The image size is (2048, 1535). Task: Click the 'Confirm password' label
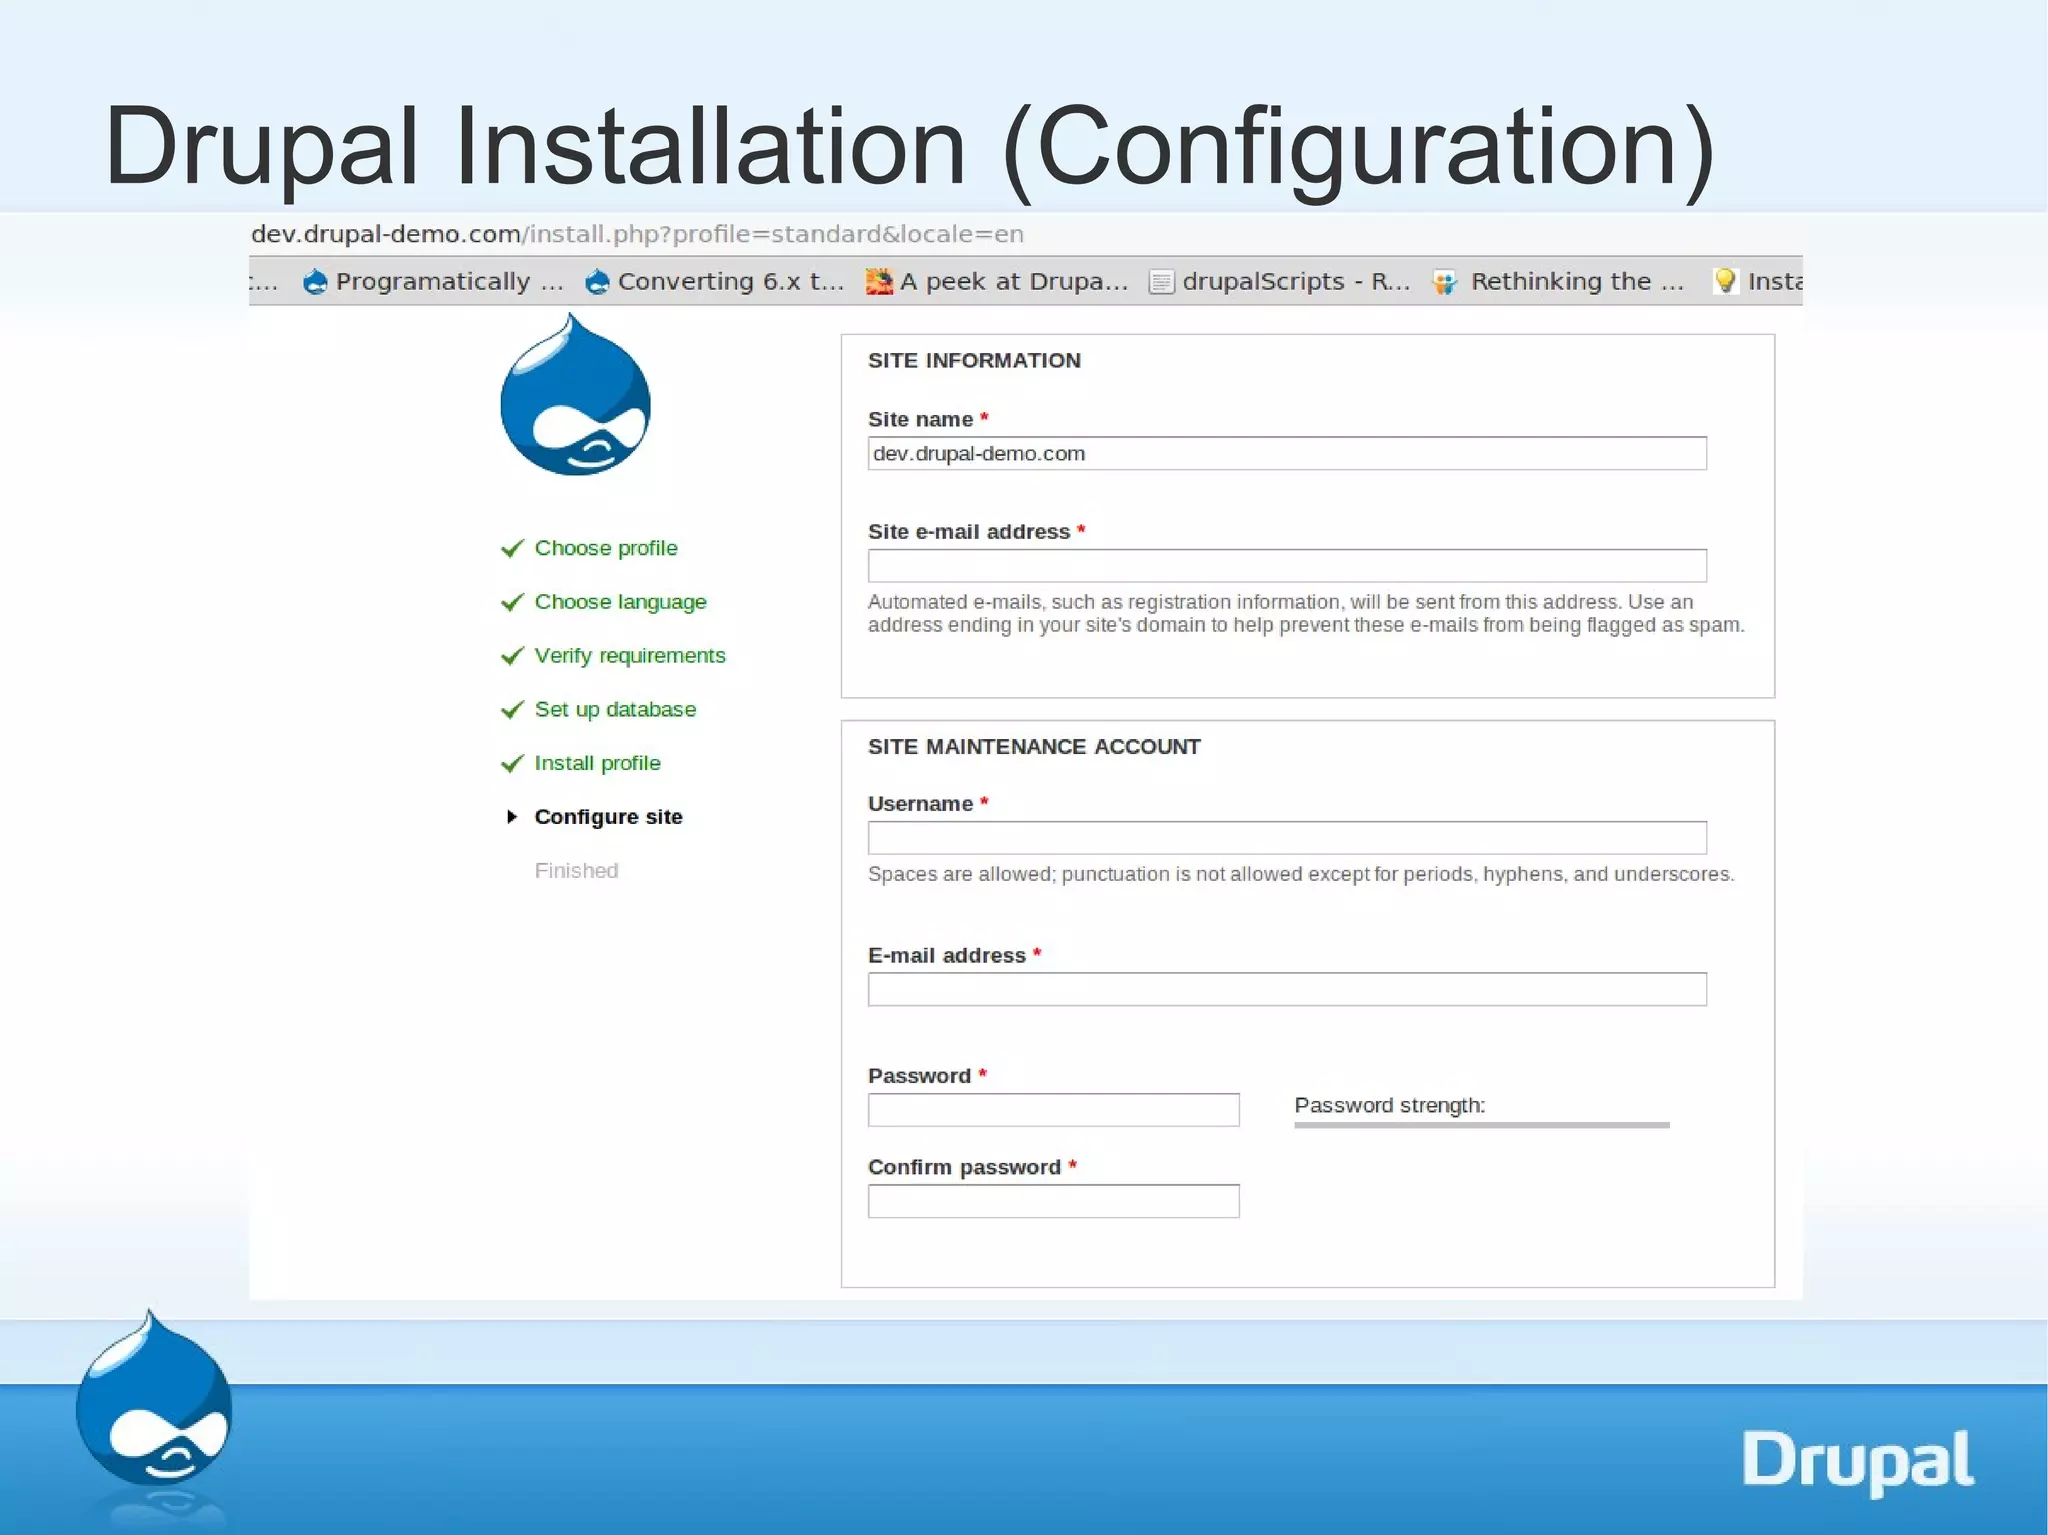964,1167
